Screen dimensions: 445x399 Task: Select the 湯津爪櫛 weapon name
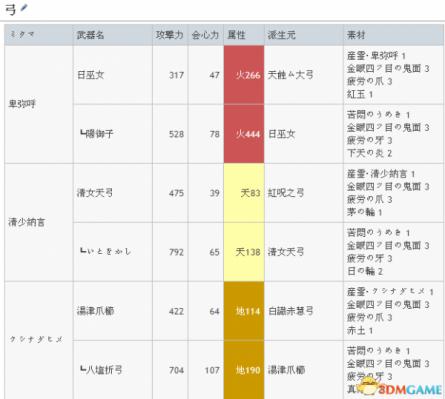click(x=96, y=311)
